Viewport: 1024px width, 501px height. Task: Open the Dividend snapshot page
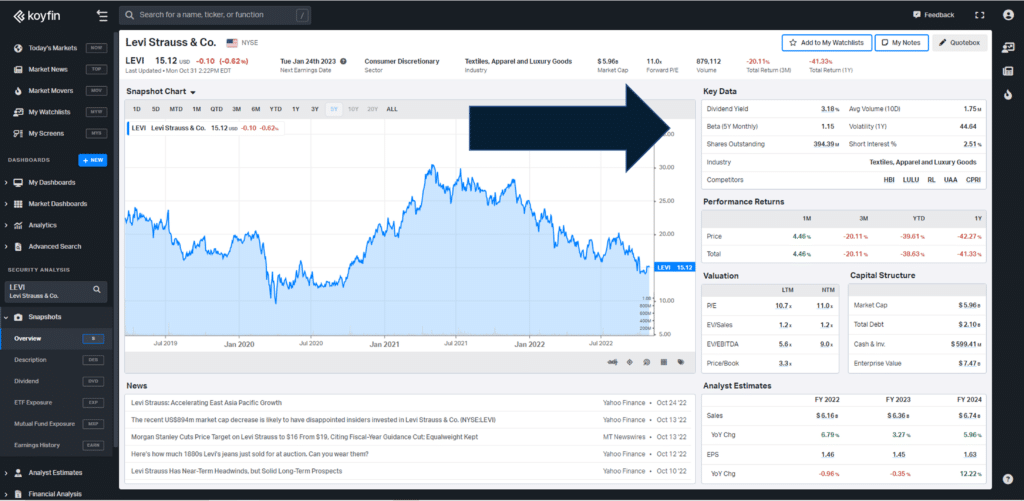click(x=29, y=381)
